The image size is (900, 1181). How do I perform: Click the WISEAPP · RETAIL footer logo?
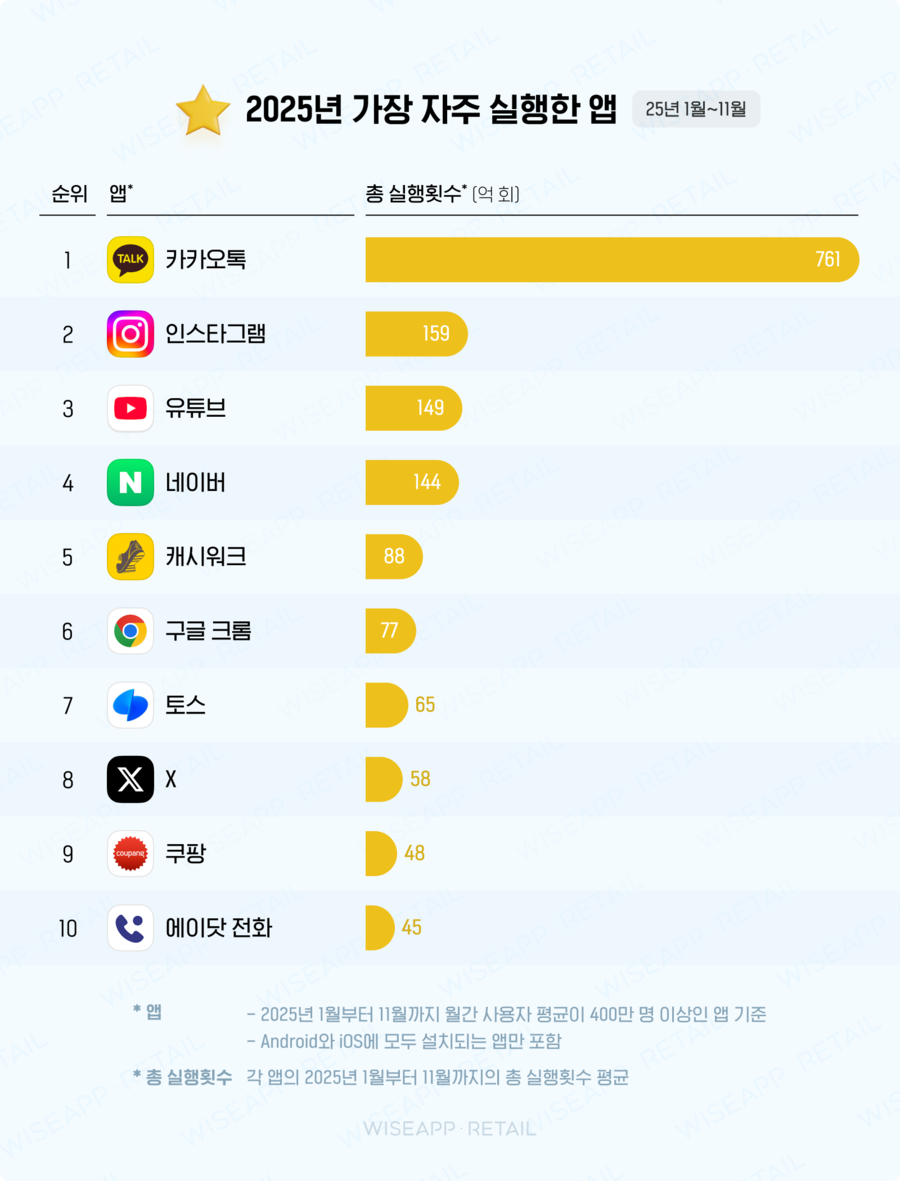click(449, 1128)
